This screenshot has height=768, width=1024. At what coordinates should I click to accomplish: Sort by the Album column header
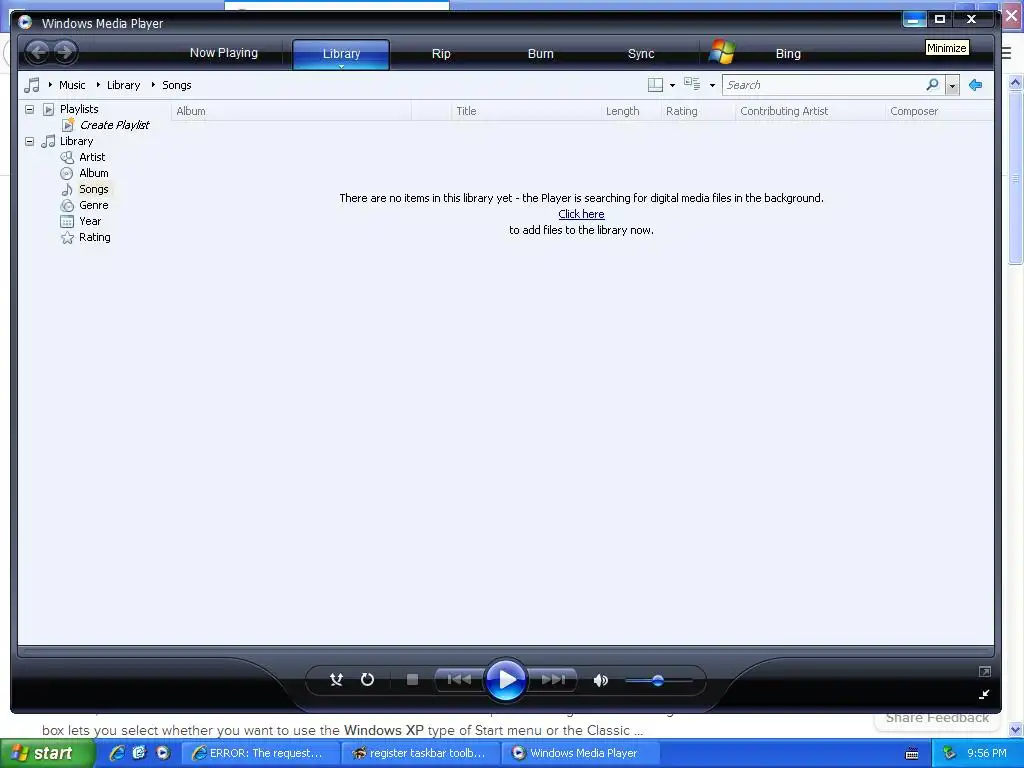(291, 111)
